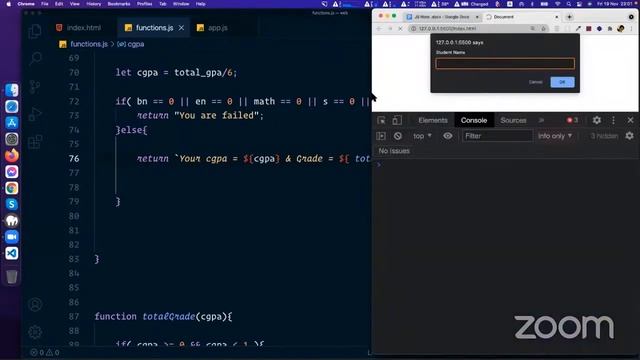Open console settings gear
Screen dimensions: 640x360
(629, 136)
